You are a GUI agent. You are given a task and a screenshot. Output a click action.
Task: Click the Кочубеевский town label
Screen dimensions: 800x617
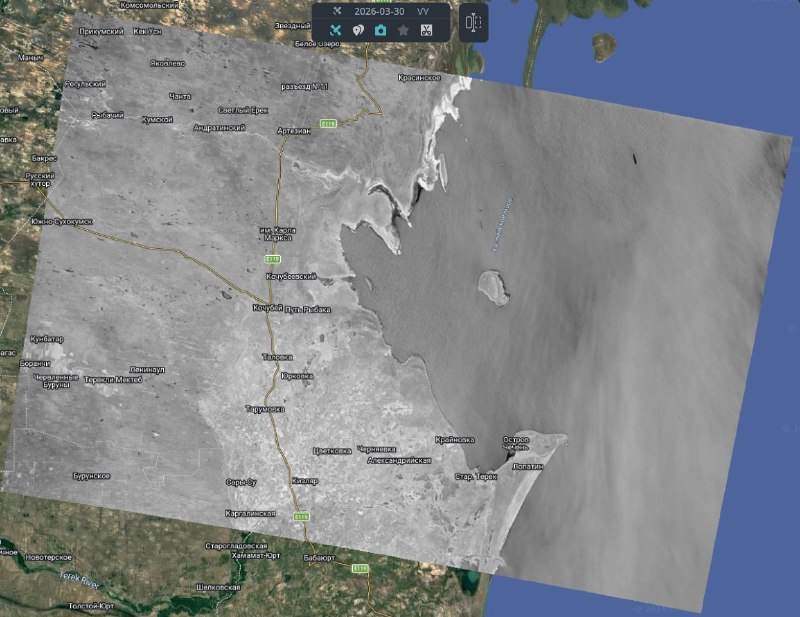tap(291, 275)
